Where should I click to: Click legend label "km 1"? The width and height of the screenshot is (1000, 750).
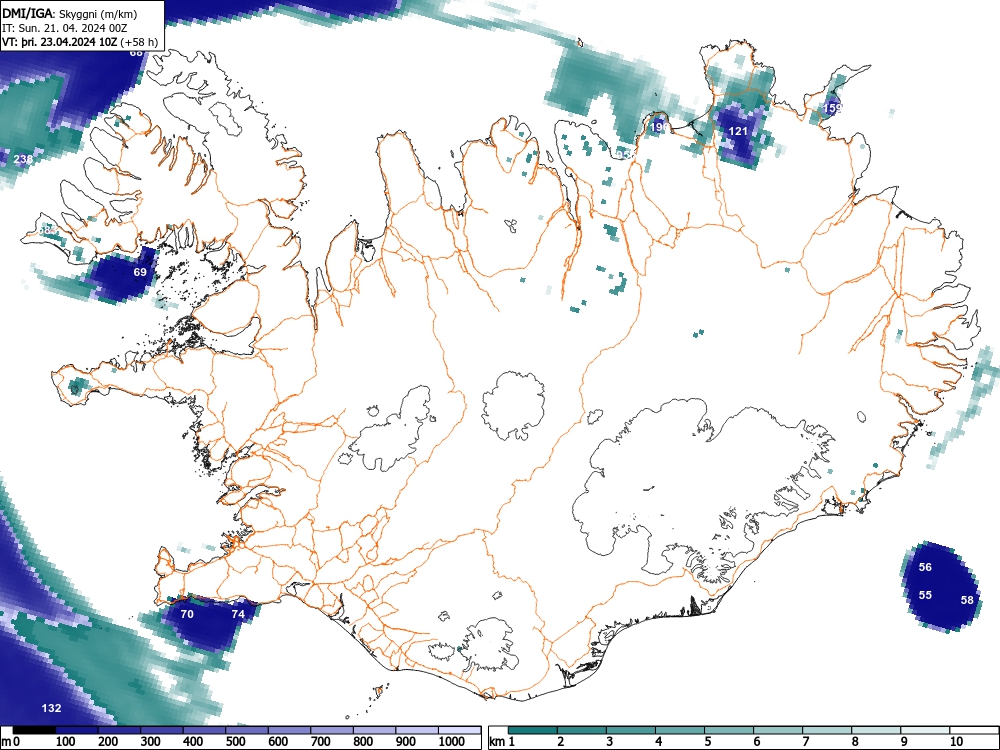click(503, 742)
